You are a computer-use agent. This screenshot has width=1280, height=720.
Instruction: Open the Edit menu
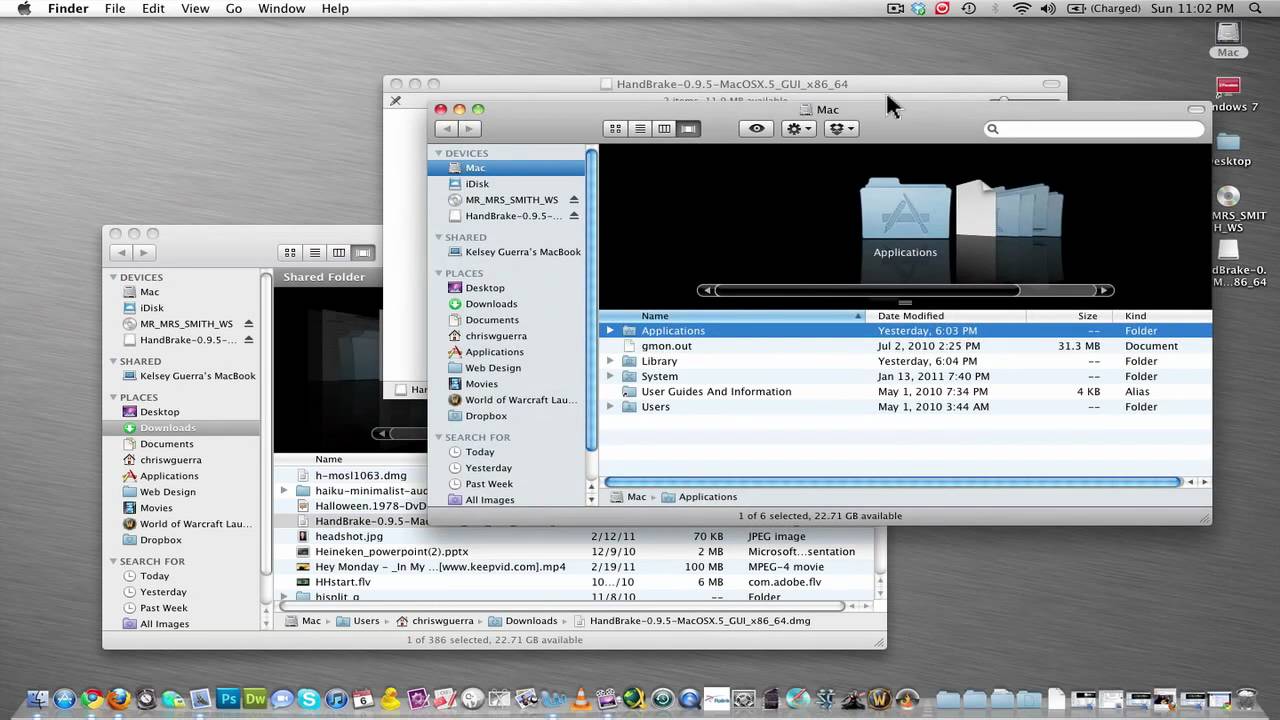point(153,8)
